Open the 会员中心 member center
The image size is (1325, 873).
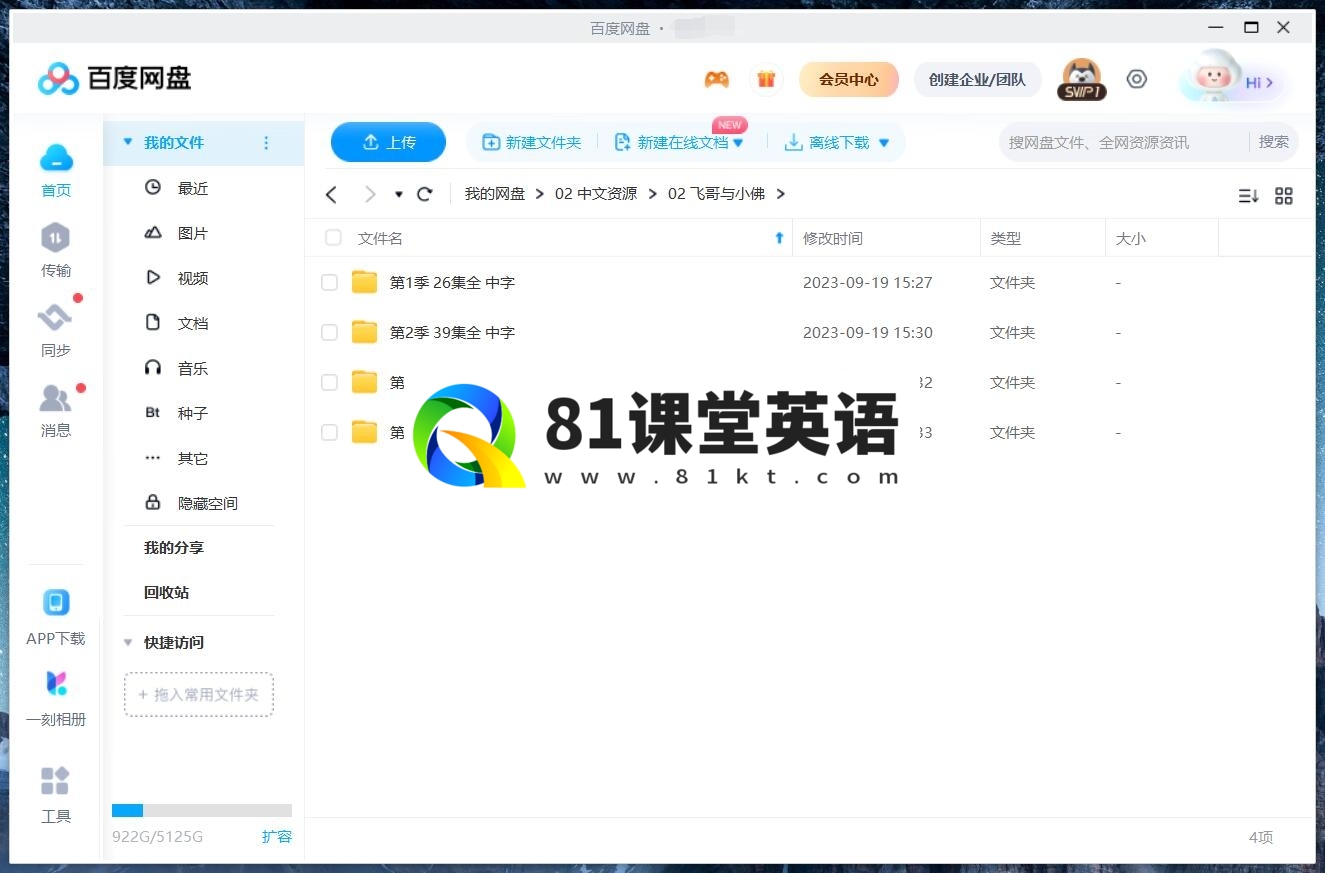[849, 80]
